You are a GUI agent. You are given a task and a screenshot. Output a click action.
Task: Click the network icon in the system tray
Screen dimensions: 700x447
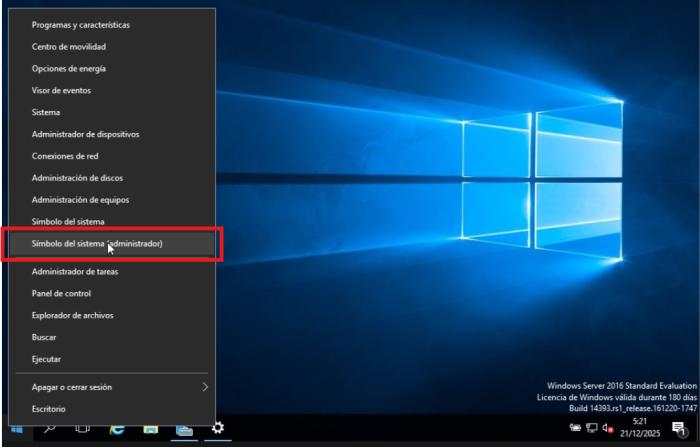592,429
